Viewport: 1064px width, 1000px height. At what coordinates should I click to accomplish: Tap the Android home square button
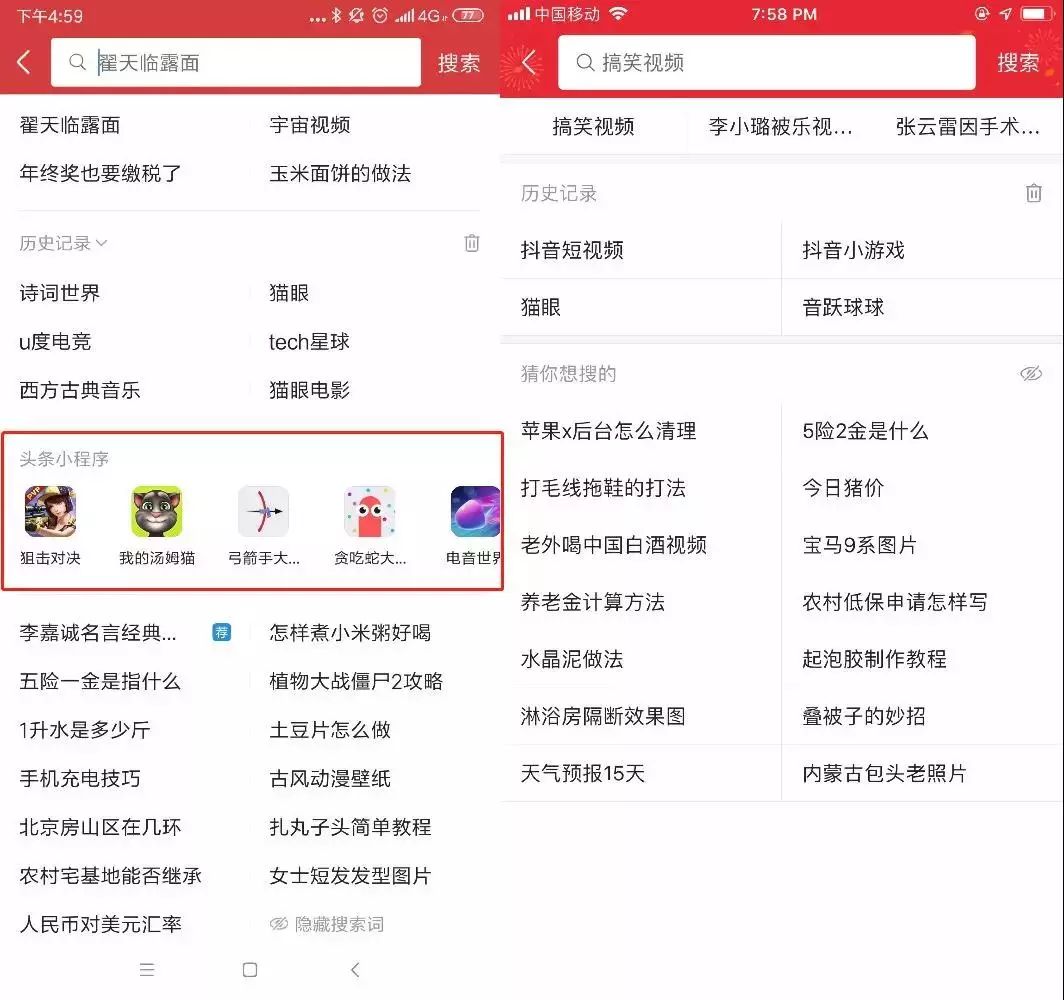[x=250, y=969]
